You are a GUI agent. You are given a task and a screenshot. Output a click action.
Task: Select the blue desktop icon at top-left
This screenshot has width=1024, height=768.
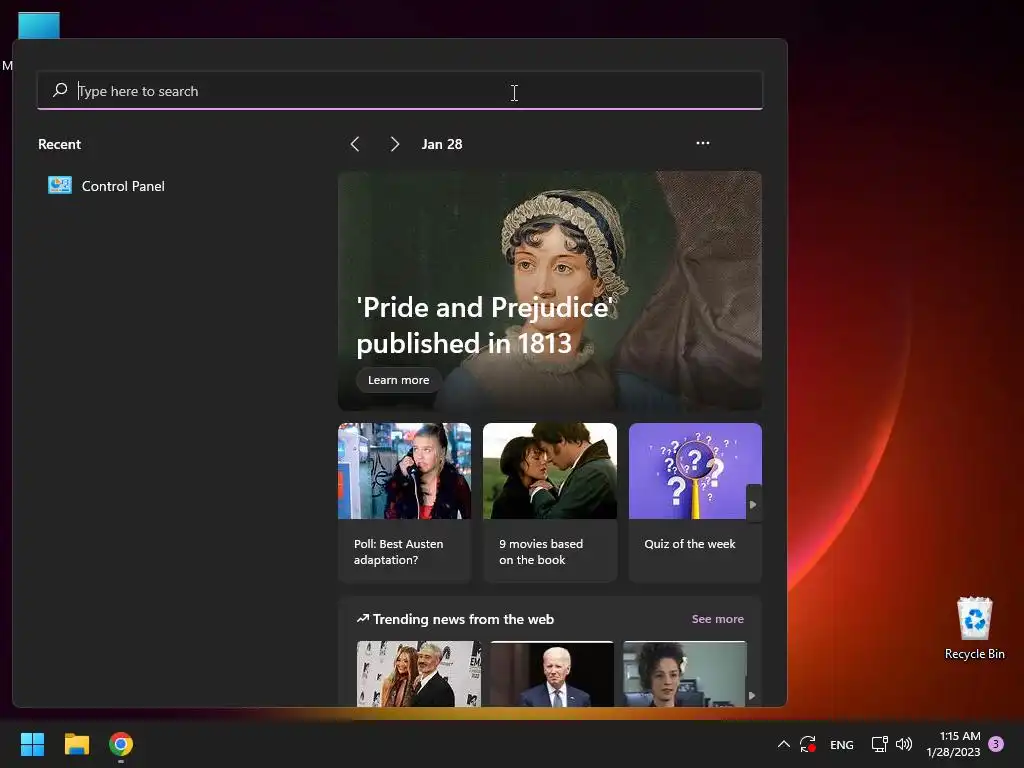click(39, 25)
